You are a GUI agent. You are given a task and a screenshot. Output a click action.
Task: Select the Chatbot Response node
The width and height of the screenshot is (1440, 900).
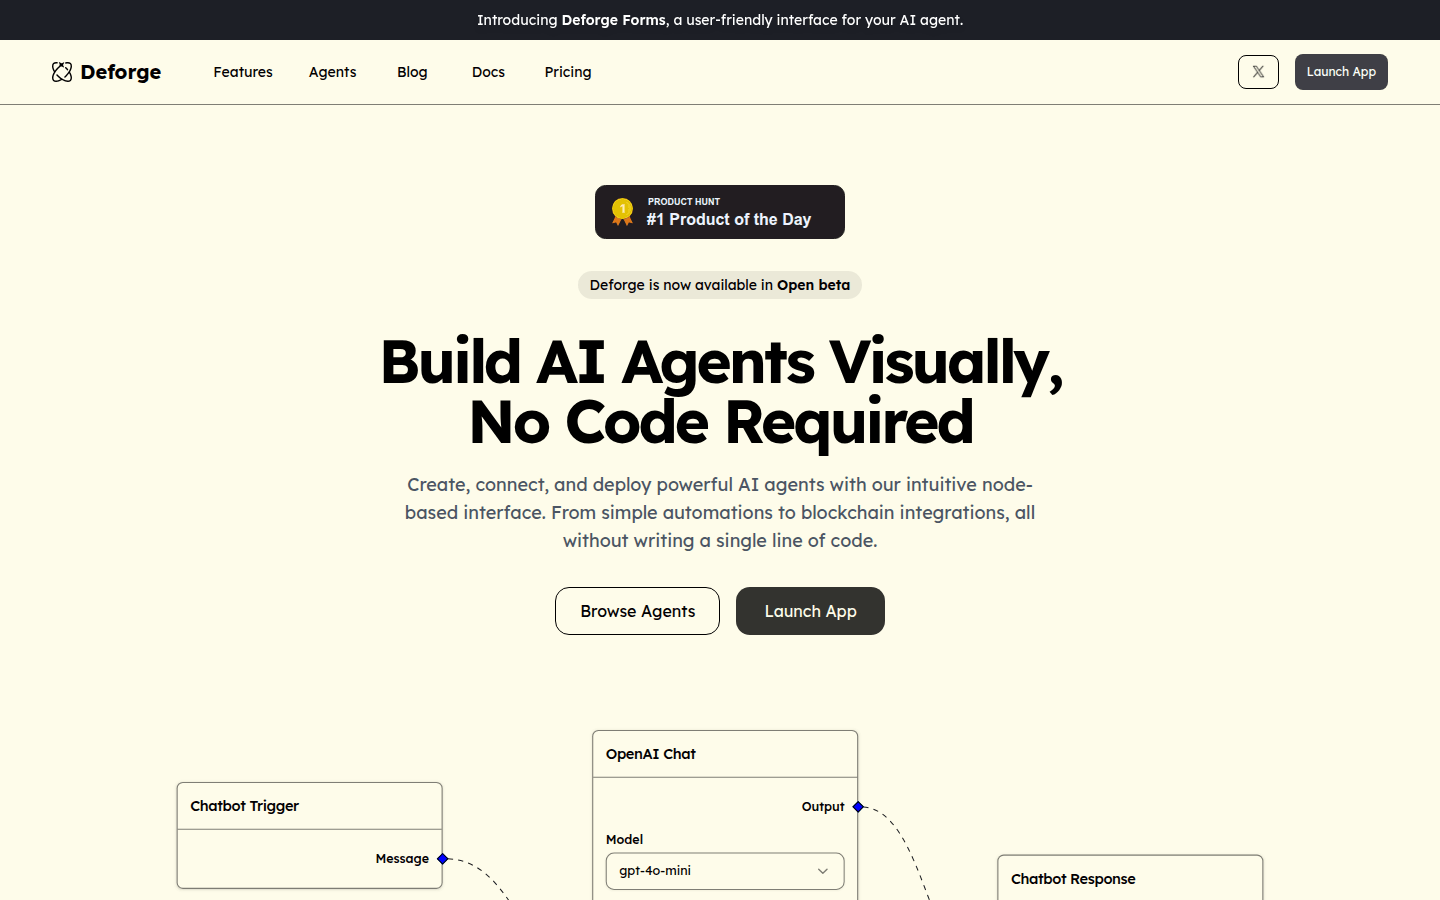point(1129,878)
